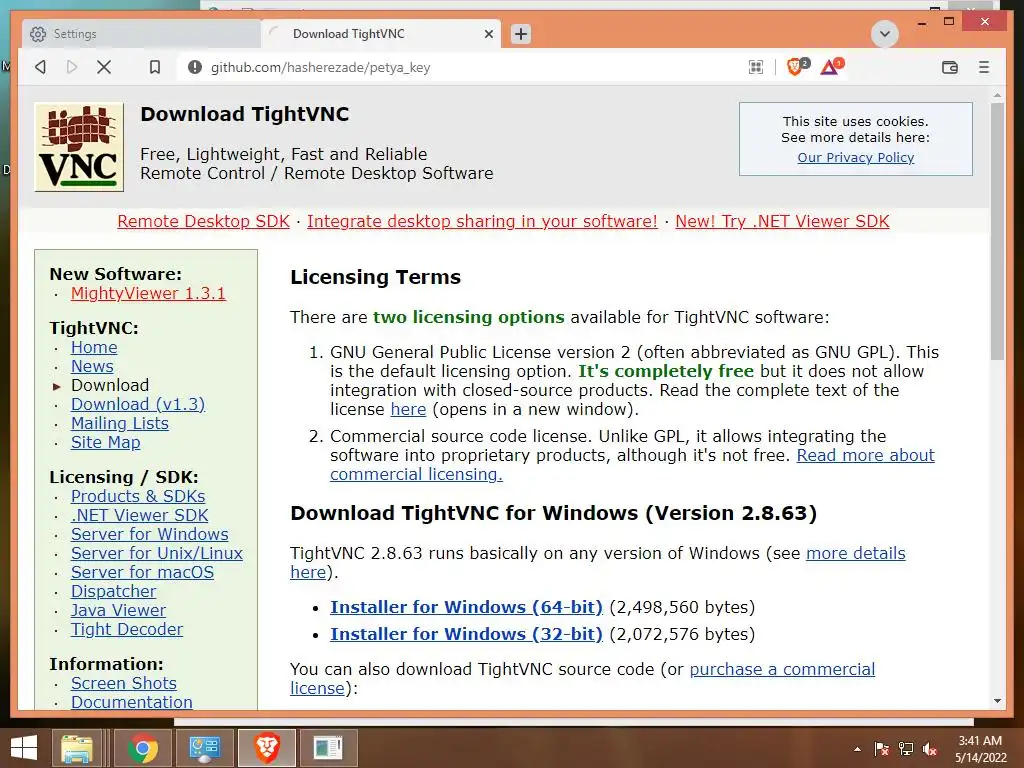Click the scrollbar down arrow

997,701
